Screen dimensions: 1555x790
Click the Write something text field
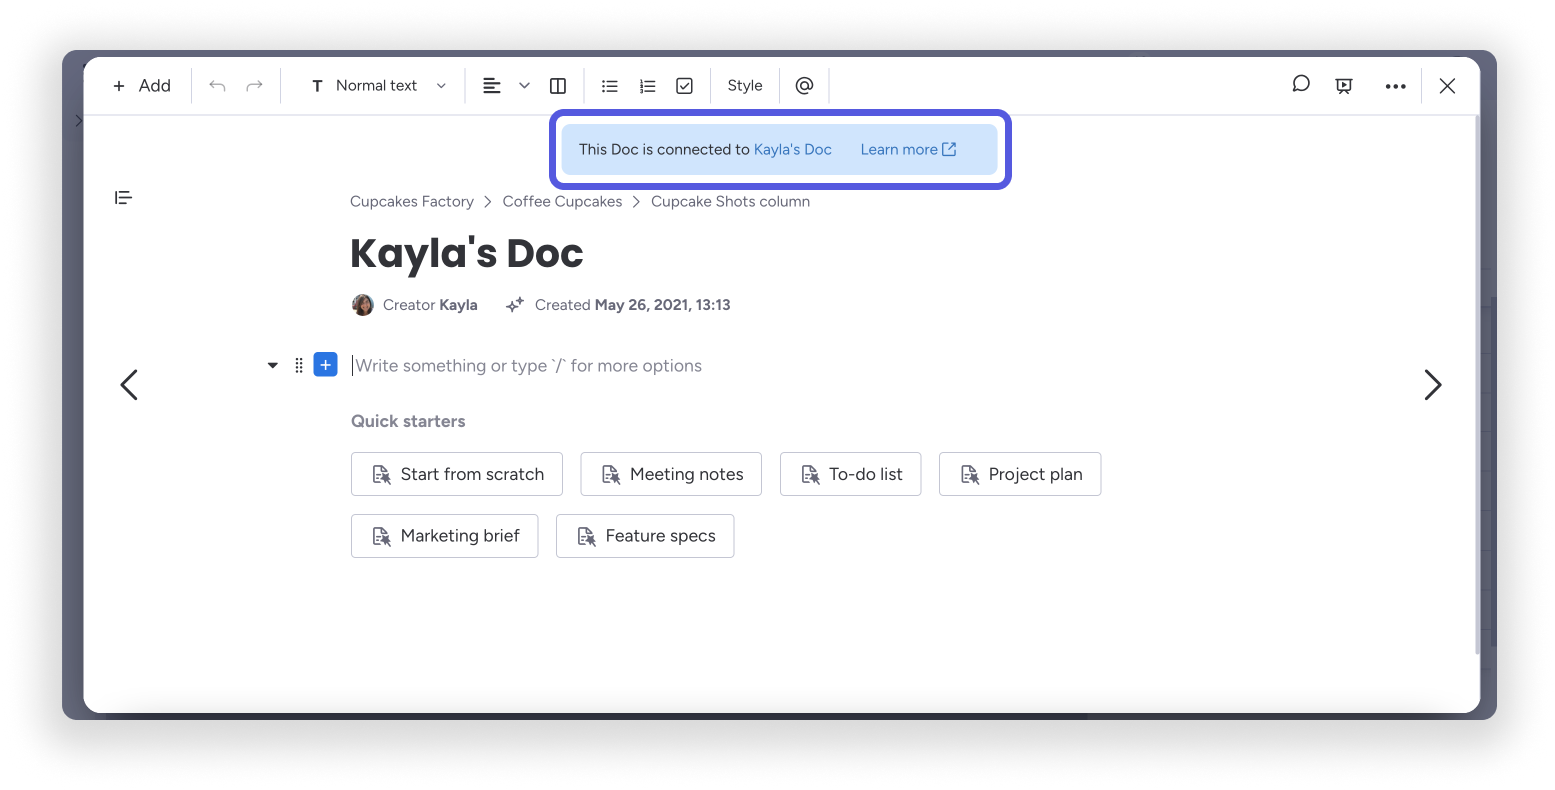(x=527, y=366)
